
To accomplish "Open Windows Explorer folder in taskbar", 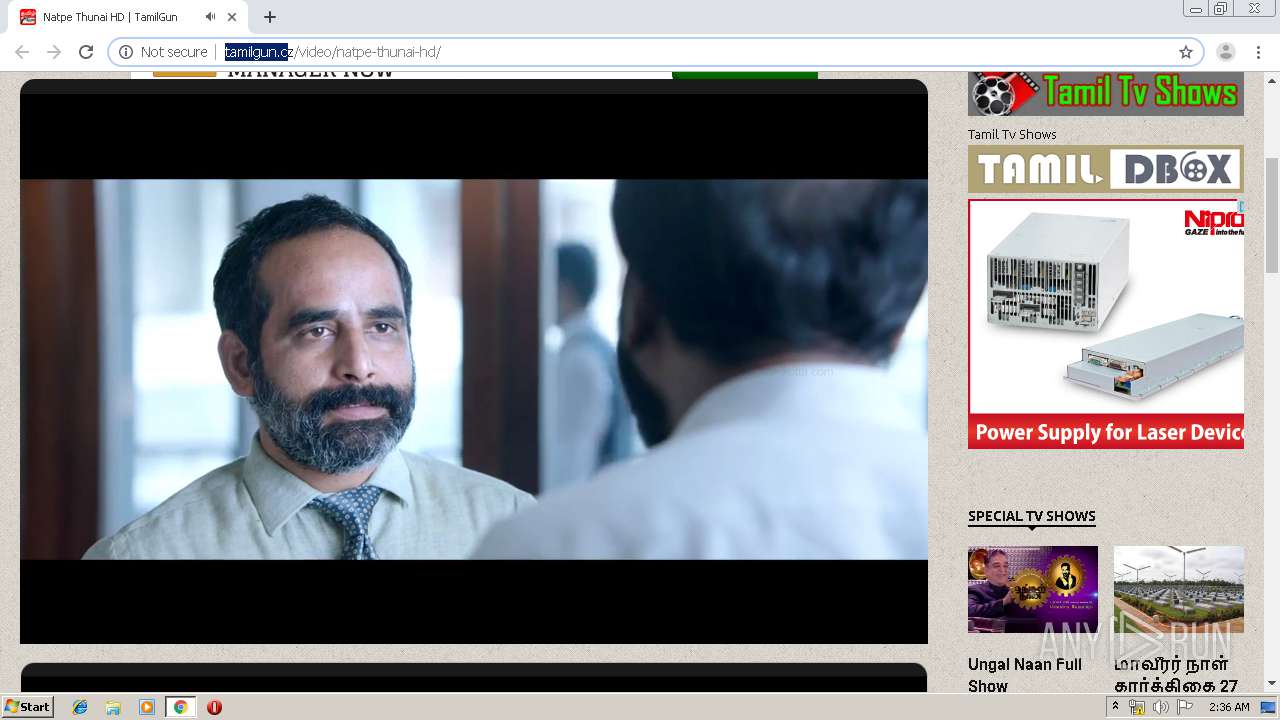I will click(x=113, y=707).
